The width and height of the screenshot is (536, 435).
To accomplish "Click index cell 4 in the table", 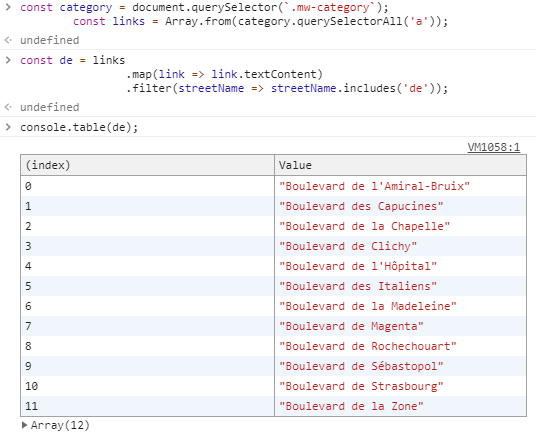I will (x=147, y=266).
